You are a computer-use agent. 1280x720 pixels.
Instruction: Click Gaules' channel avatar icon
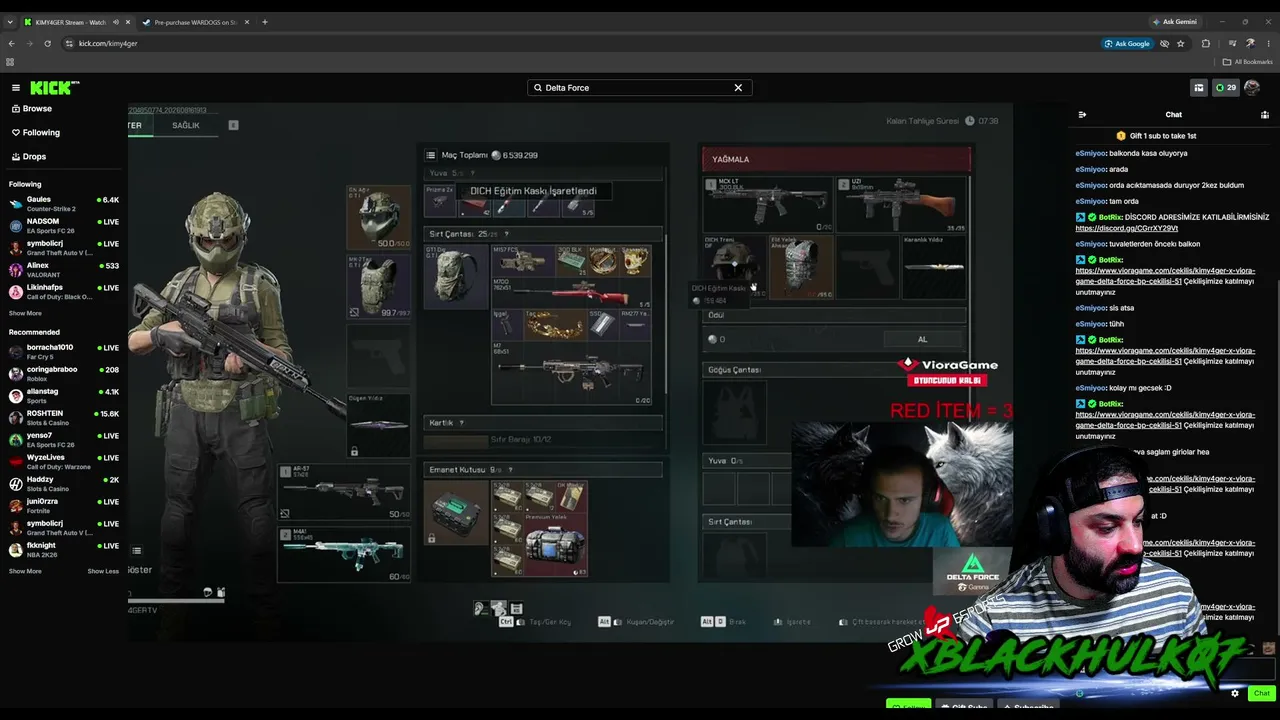16,204
